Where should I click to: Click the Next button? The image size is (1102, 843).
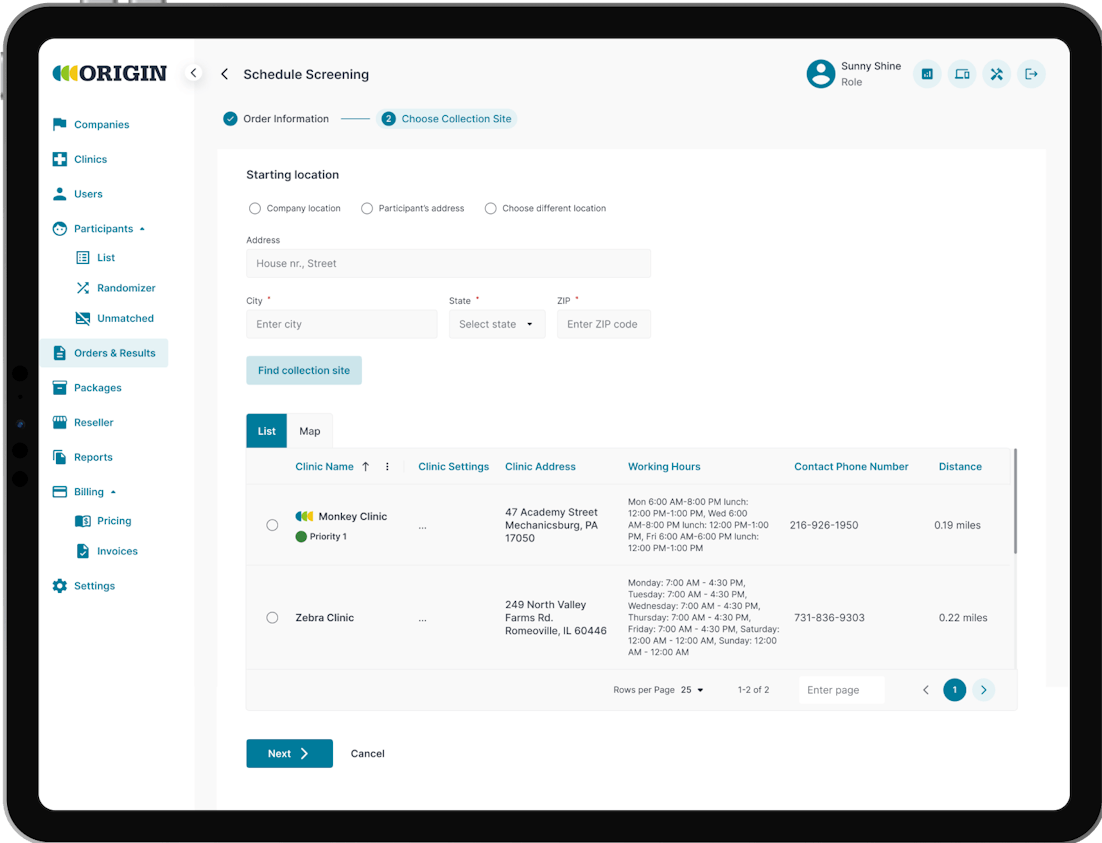(290, 753)
